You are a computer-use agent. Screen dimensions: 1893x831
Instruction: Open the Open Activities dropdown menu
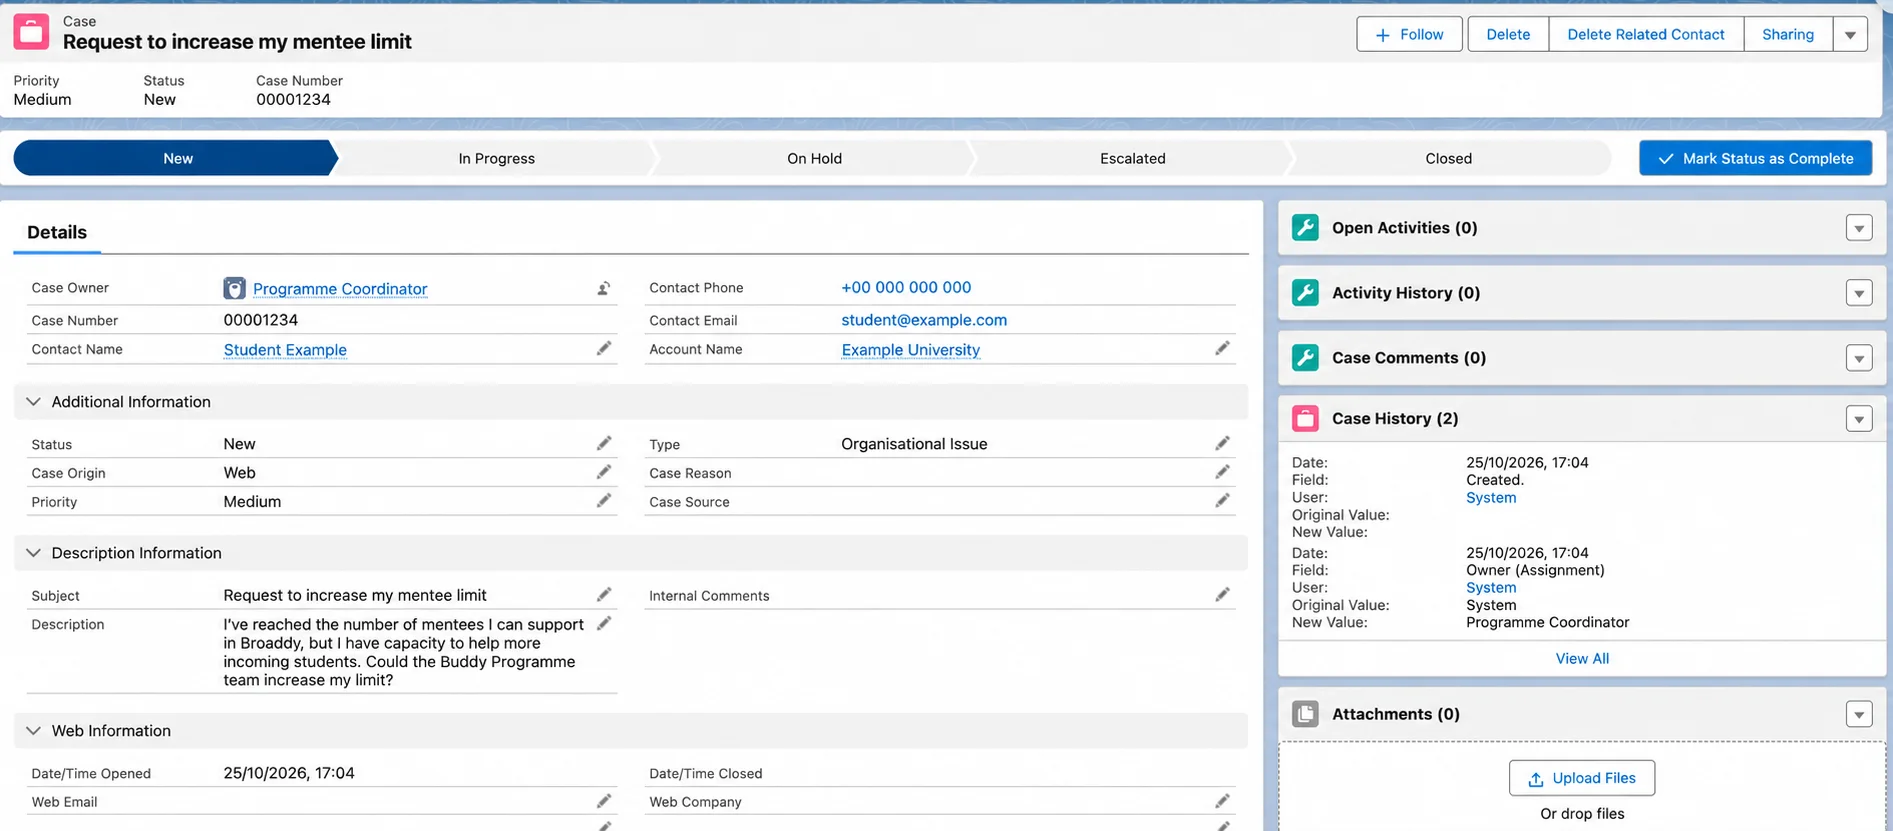coord(1859,228)
